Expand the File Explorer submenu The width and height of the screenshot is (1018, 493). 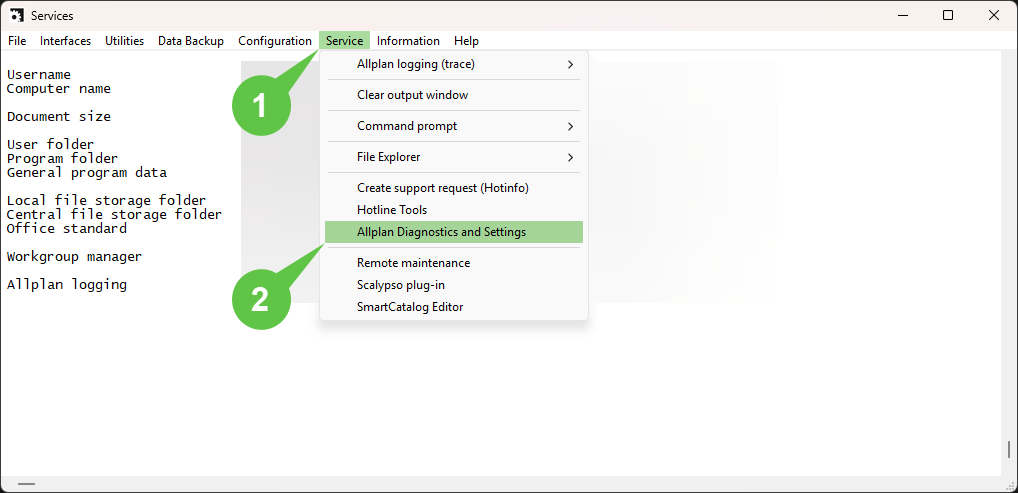454,157
